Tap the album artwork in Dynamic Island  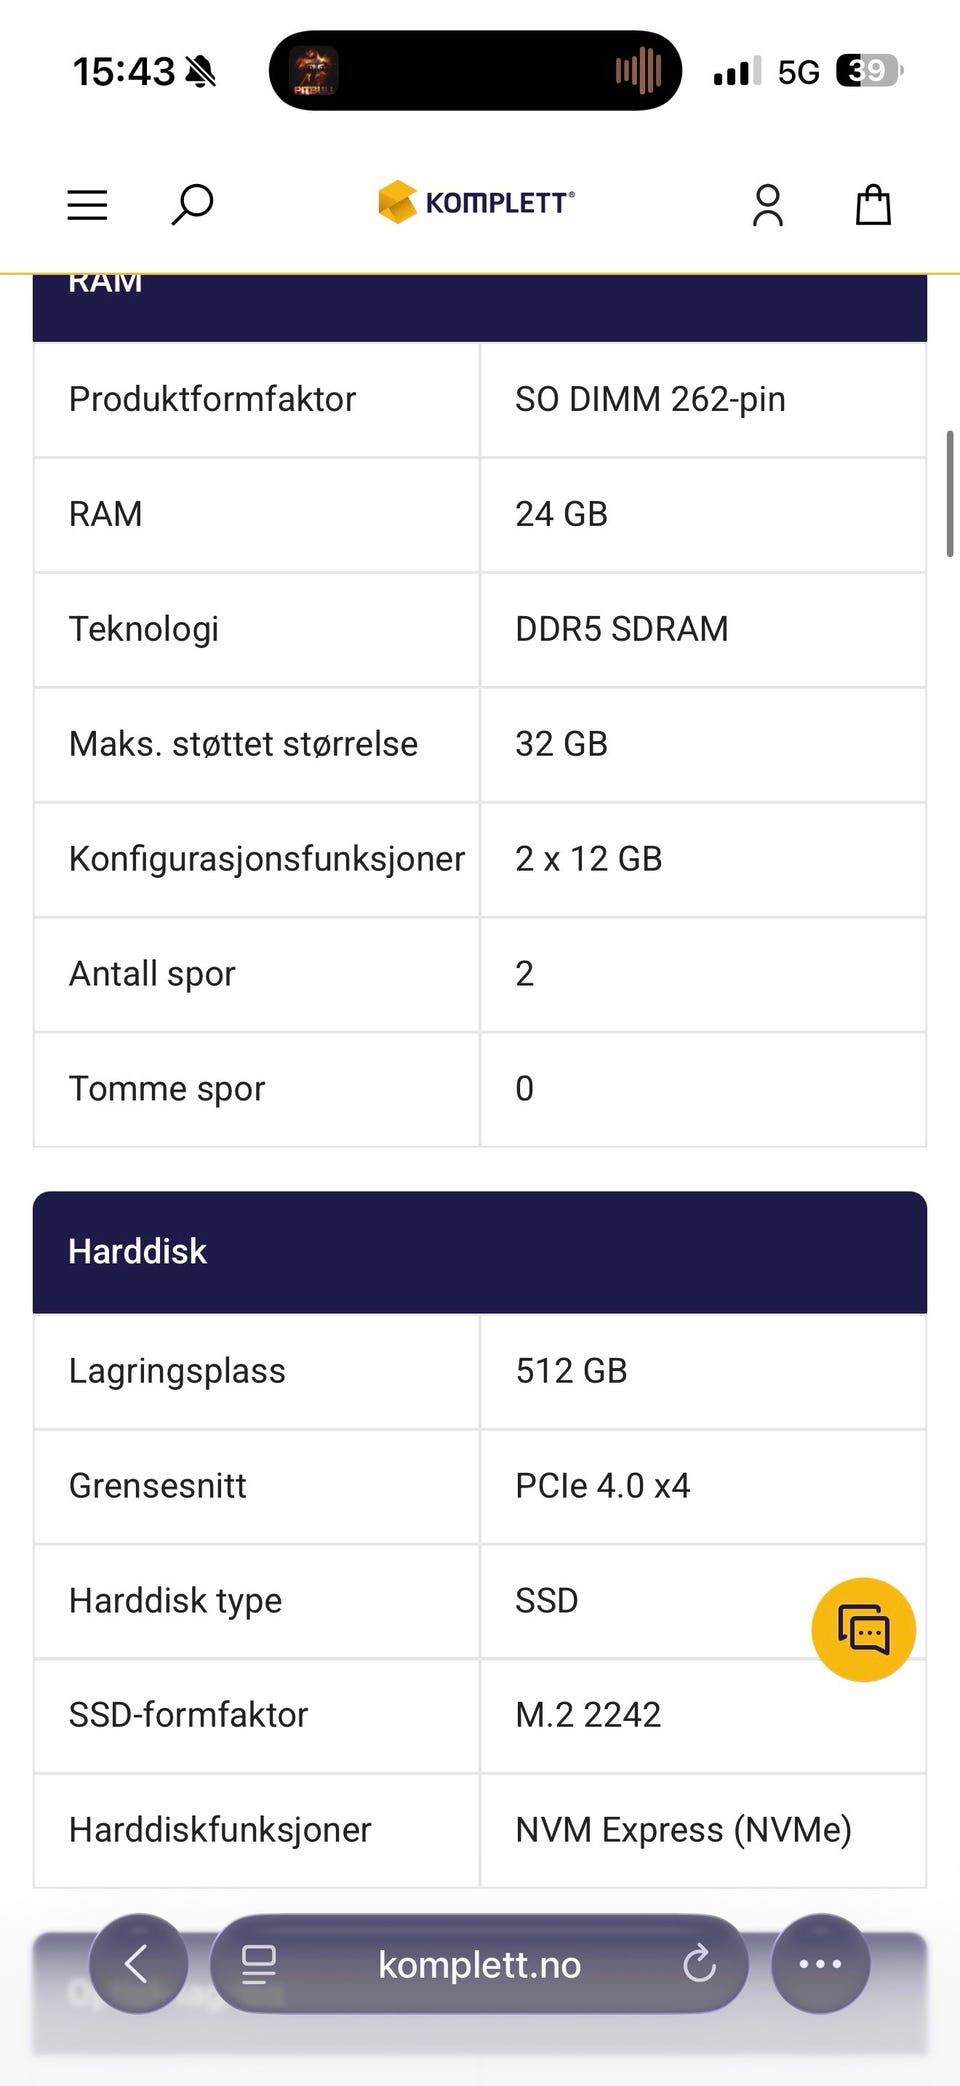314,71
